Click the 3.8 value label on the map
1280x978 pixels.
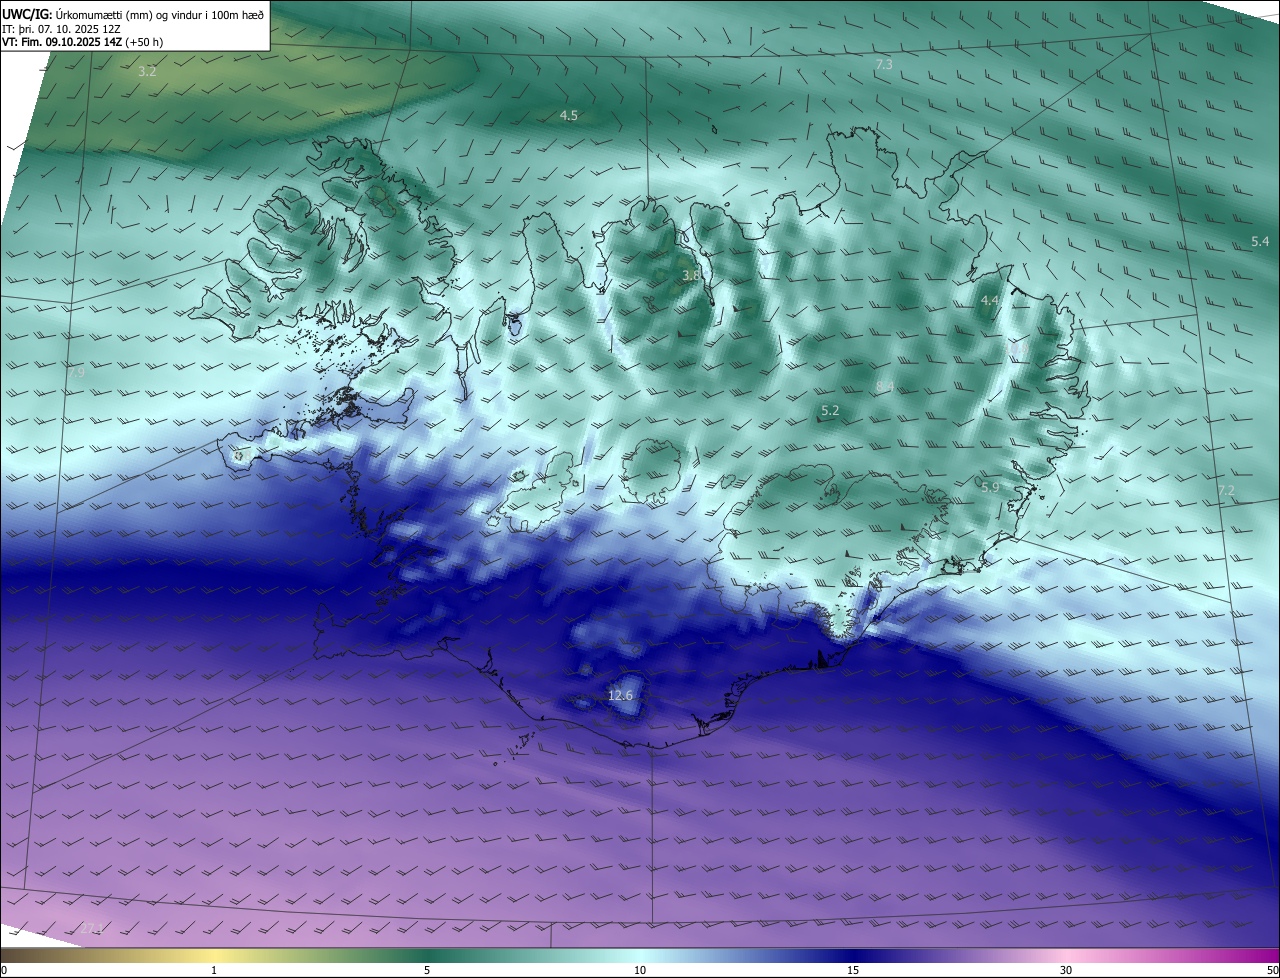coord(691,274)
